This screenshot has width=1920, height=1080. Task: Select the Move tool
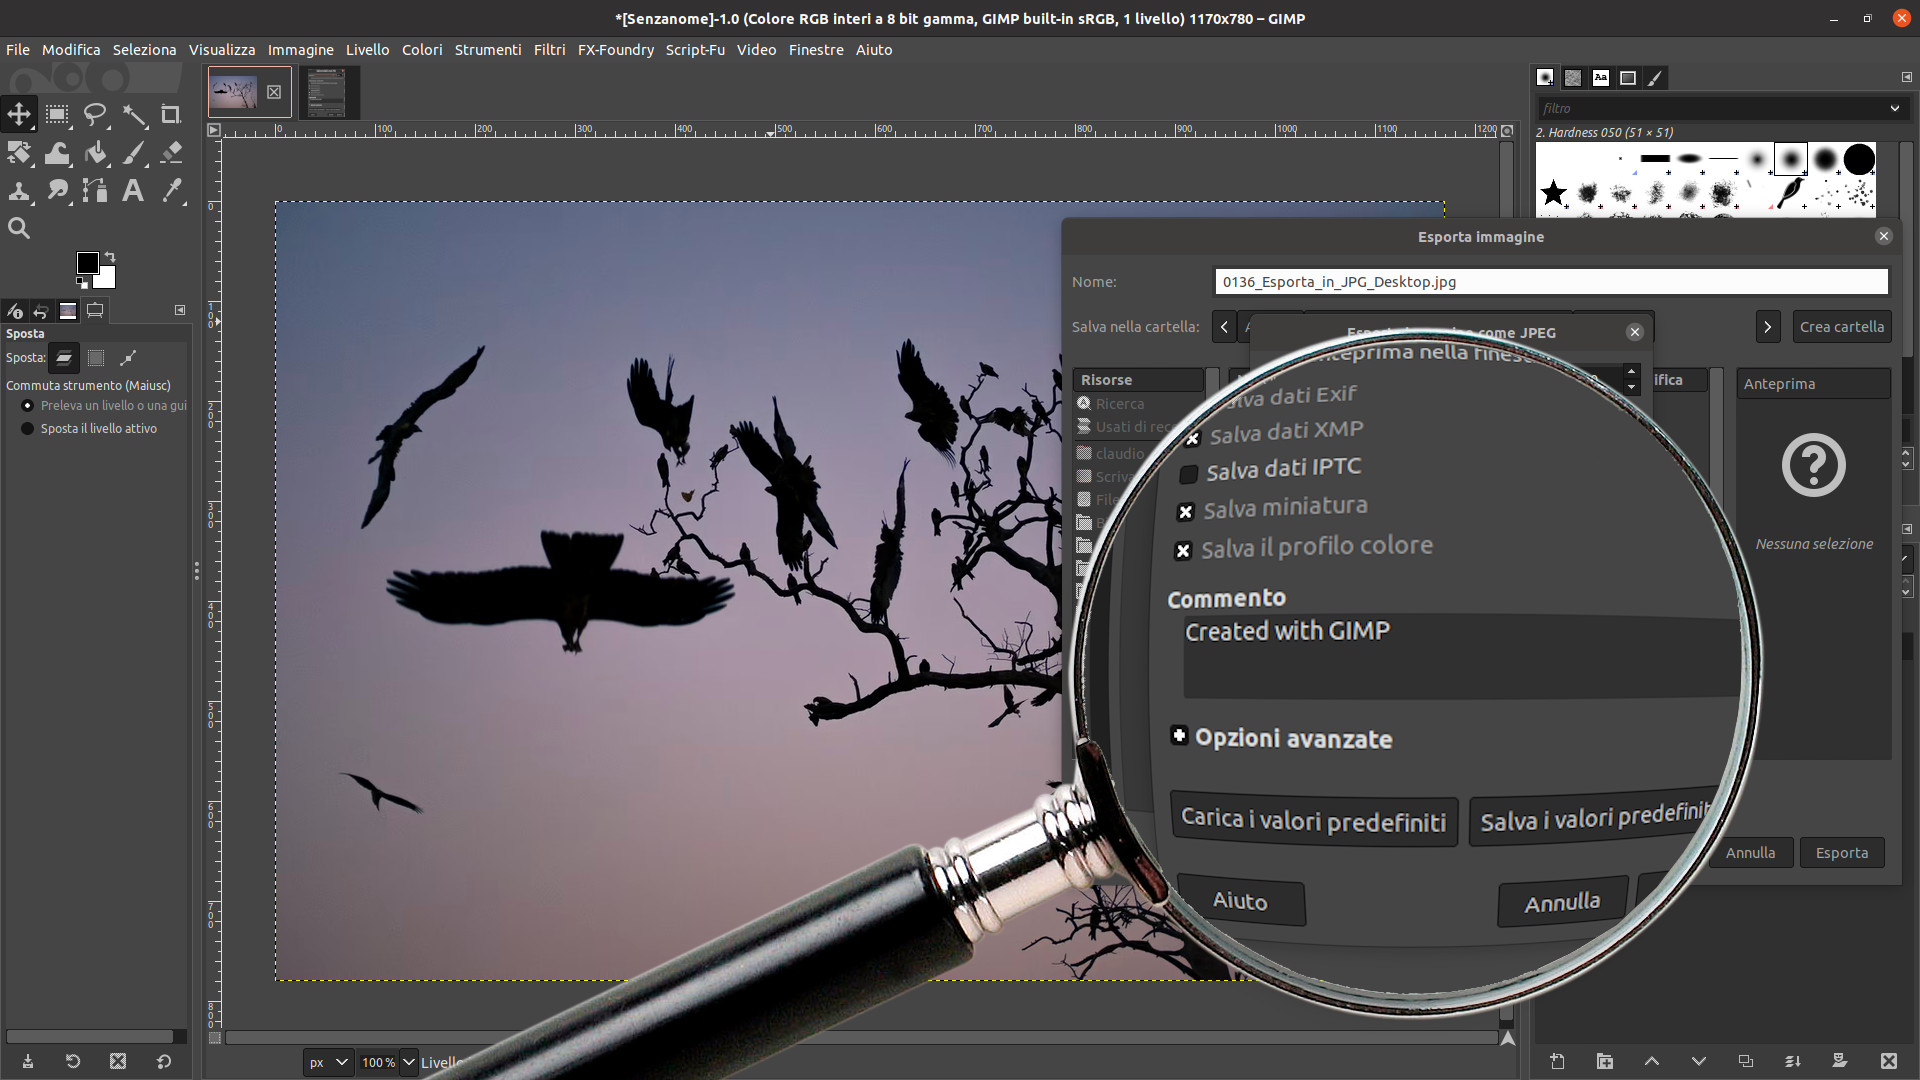click(19, 114)
